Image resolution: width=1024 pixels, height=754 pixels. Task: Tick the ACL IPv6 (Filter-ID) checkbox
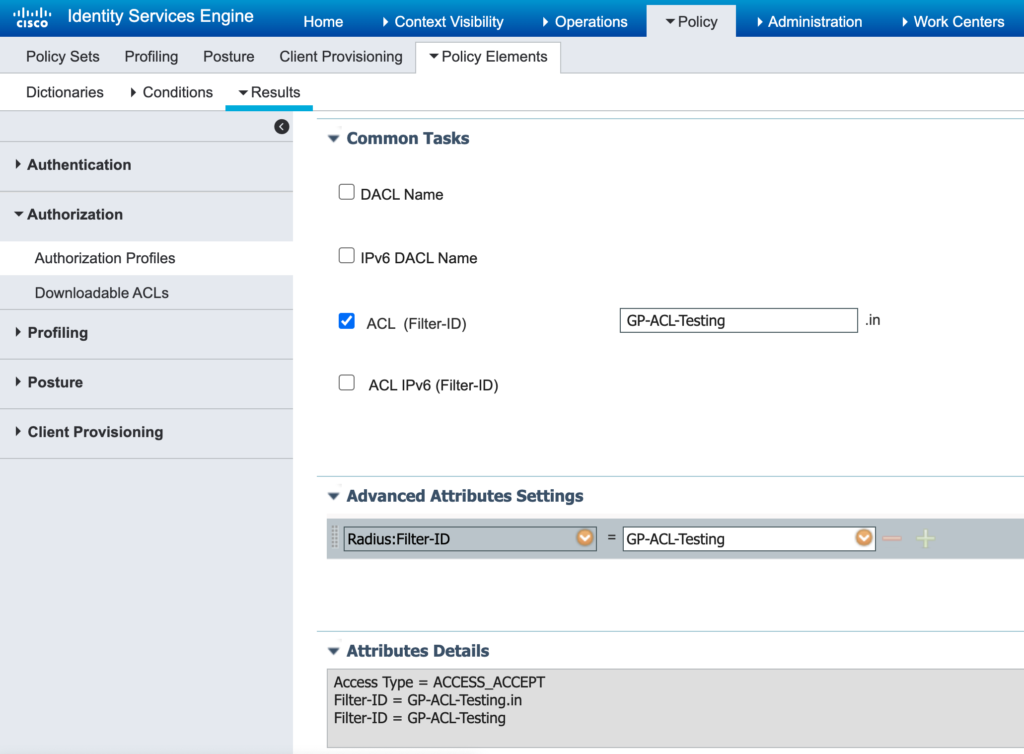tap(347, 383)
